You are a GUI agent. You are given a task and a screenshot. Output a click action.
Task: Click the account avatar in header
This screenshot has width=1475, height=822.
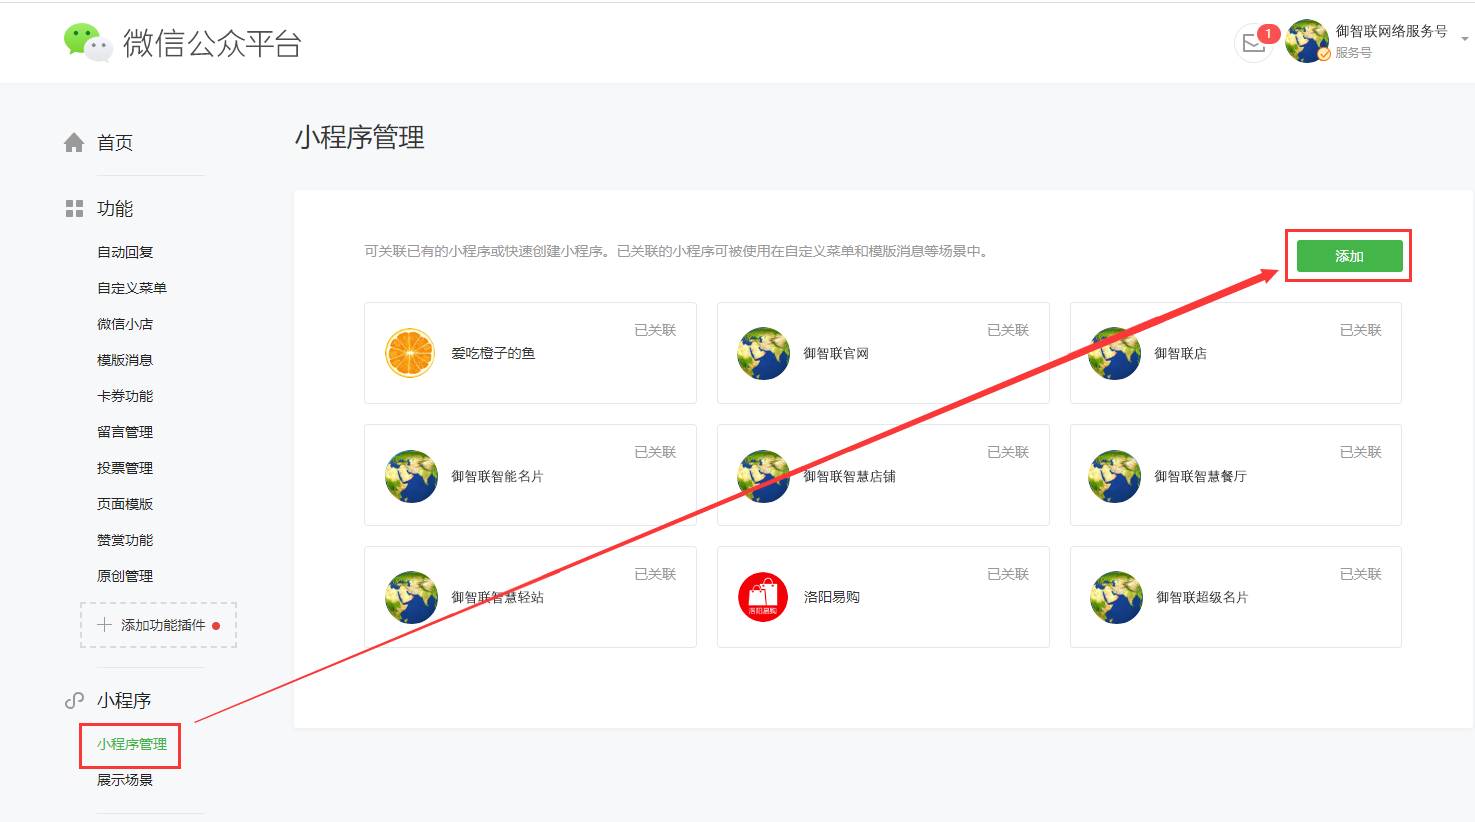(1307, 41)
